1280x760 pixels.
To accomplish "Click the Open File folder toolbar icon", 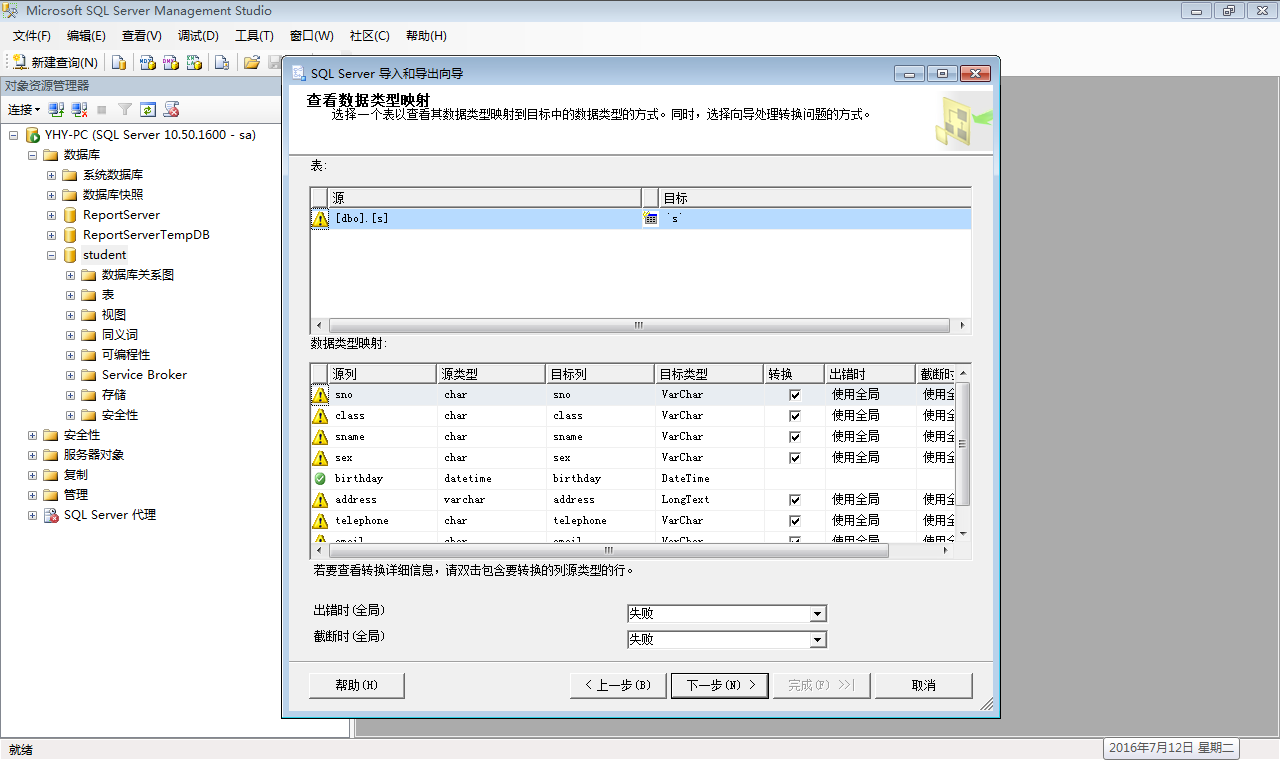I will coord(252,62).
